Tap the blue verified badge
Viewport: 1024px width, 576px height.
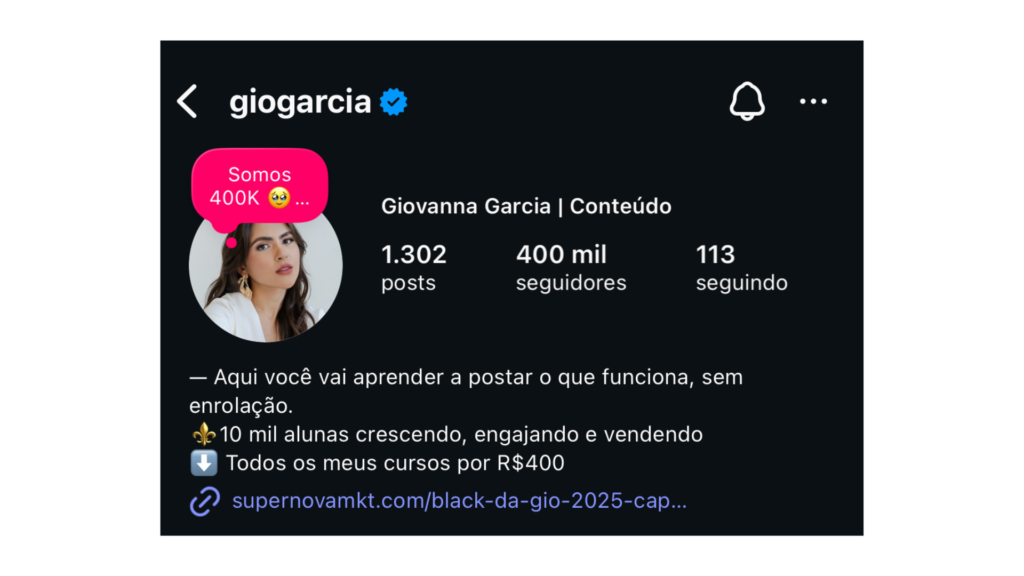[394, 102]
